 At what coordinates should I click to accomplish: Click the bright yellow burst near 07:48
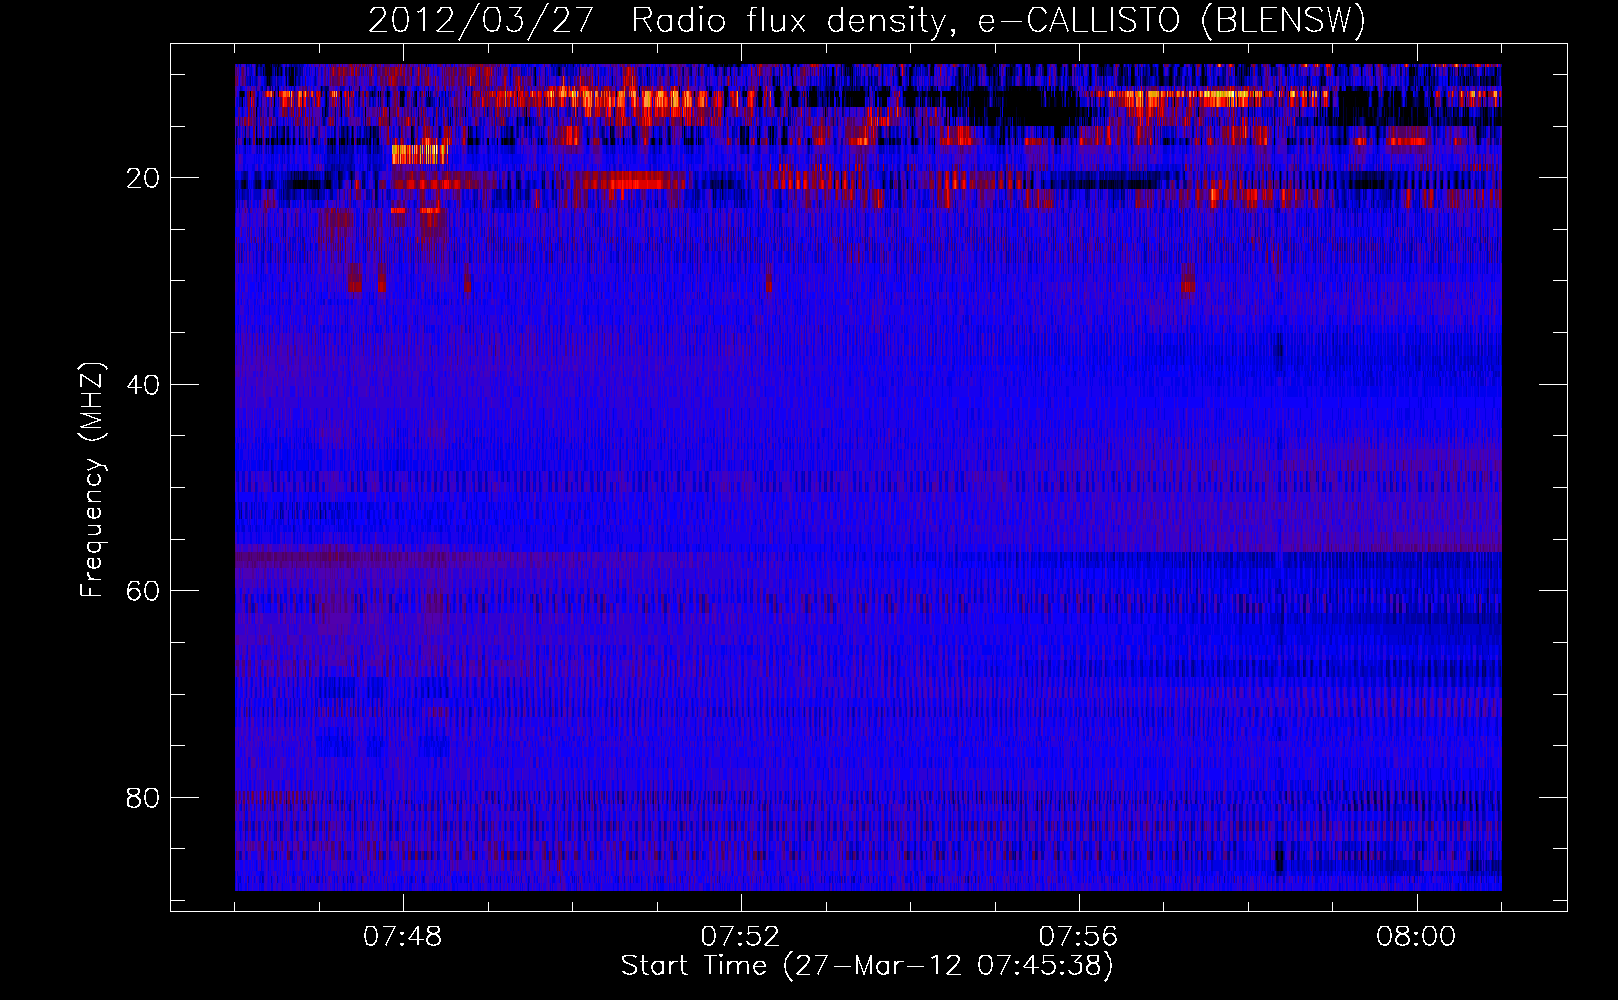[x=418, y=154]
